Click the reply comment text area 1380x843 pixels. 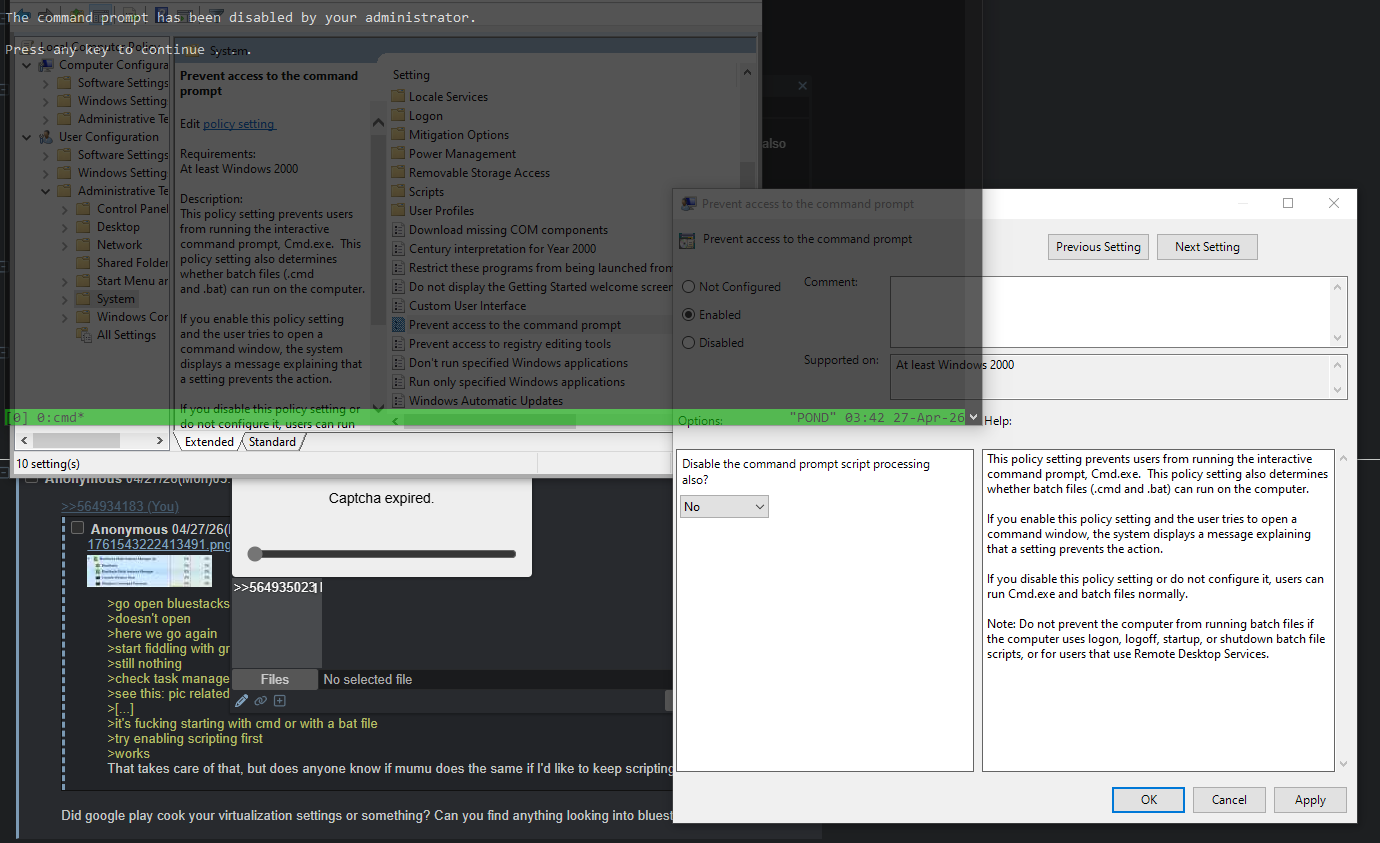pyautogui.click(x=277, y=622)
